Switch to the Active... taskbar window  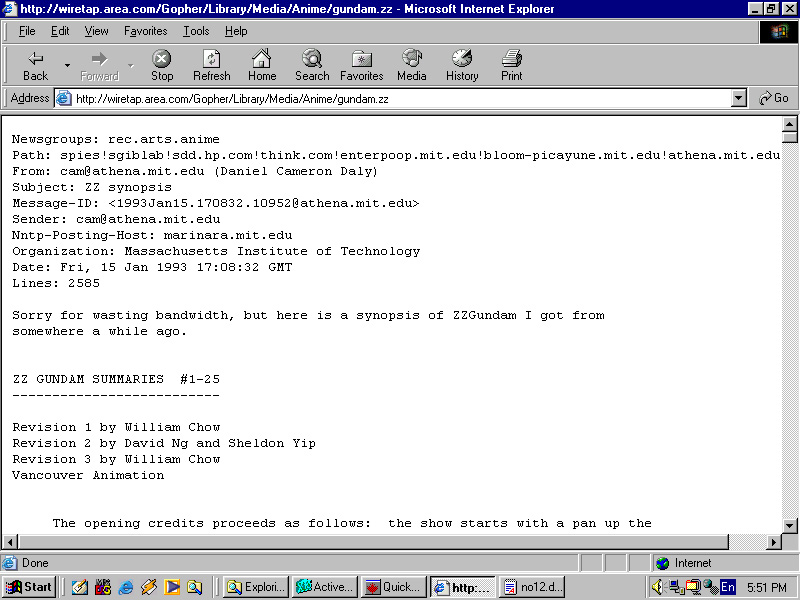click(325, 587)
